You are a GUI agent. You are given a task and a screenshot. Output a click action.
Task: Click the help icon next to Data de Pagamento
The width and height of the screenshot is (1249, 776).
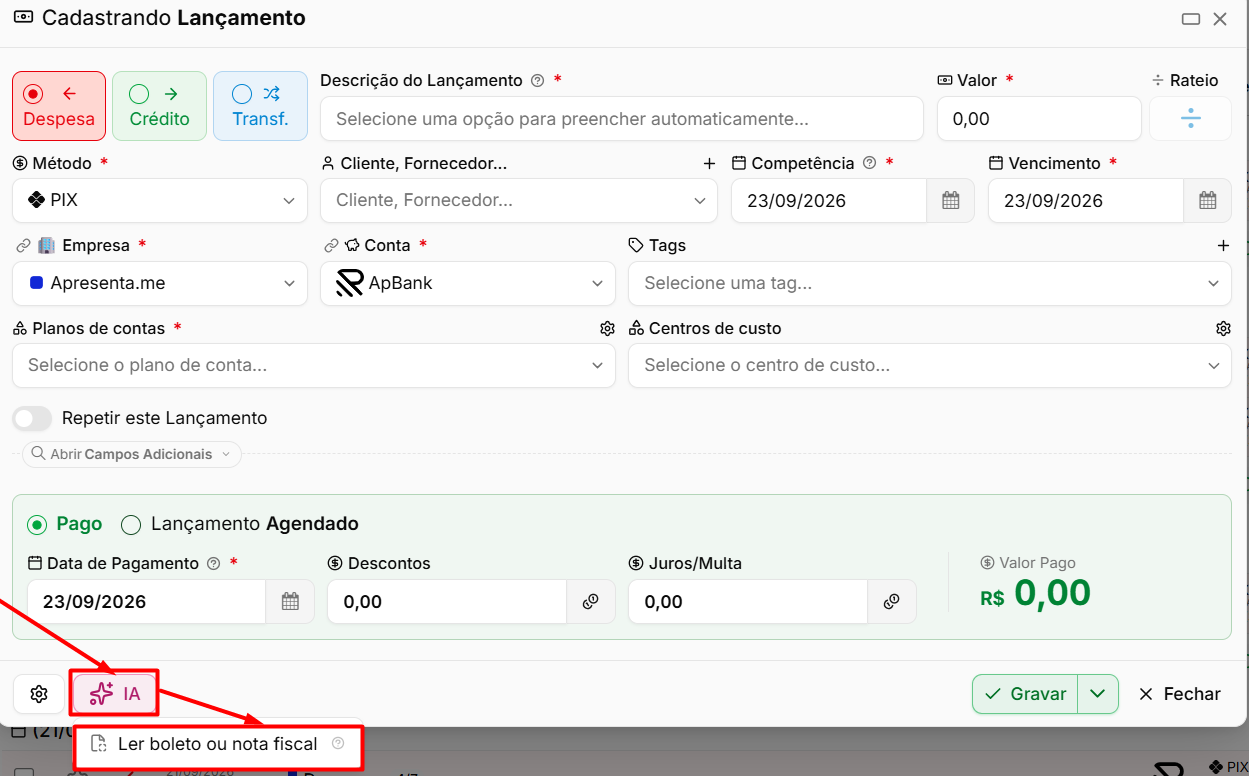pos(213,563)
